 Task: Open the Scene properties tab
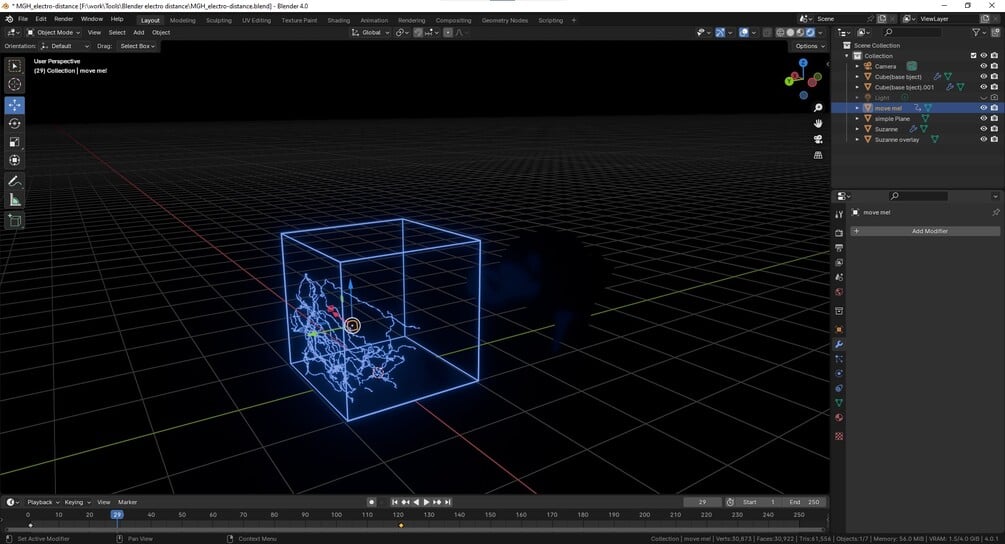pos(838,277)
